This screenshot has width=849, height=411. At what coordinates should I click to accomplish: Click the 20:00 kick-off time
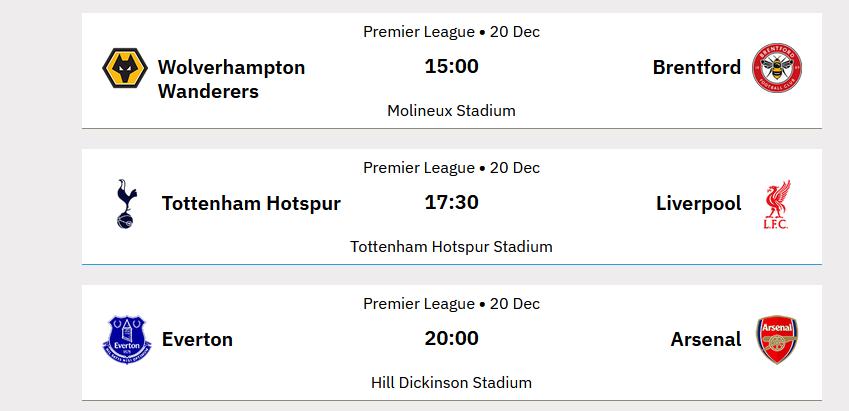point(451,339)
